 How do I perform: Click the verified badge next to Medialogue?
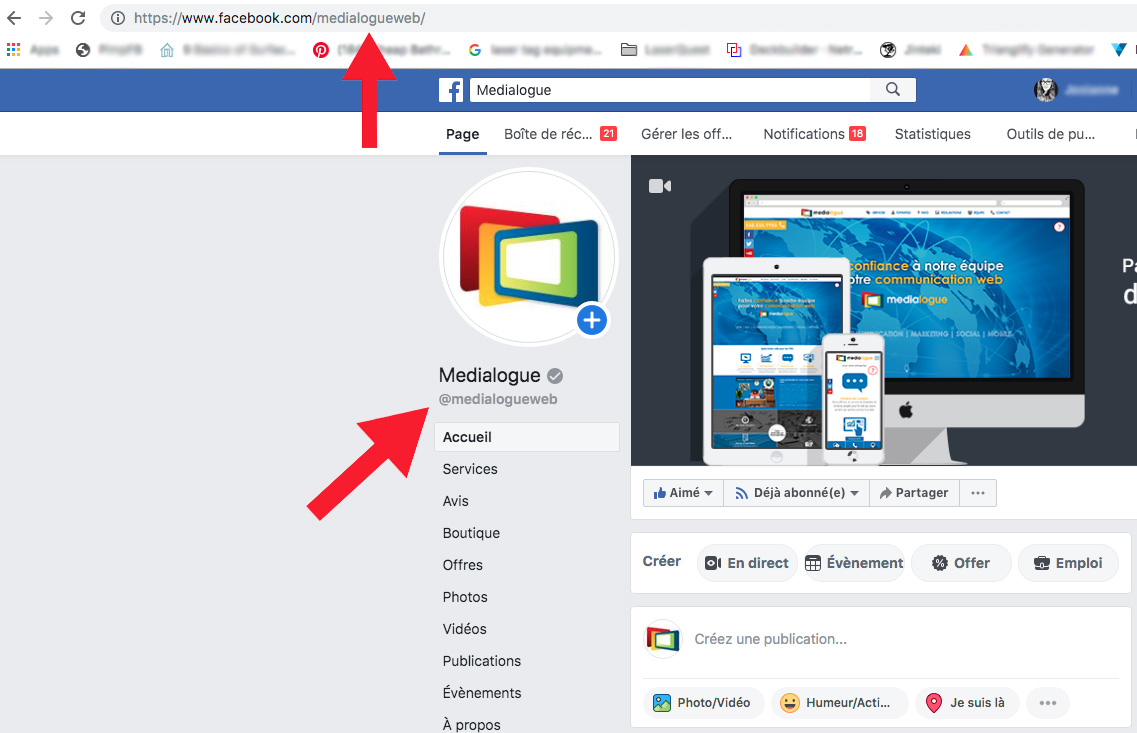pyautogui.click(x=555, y=375)
